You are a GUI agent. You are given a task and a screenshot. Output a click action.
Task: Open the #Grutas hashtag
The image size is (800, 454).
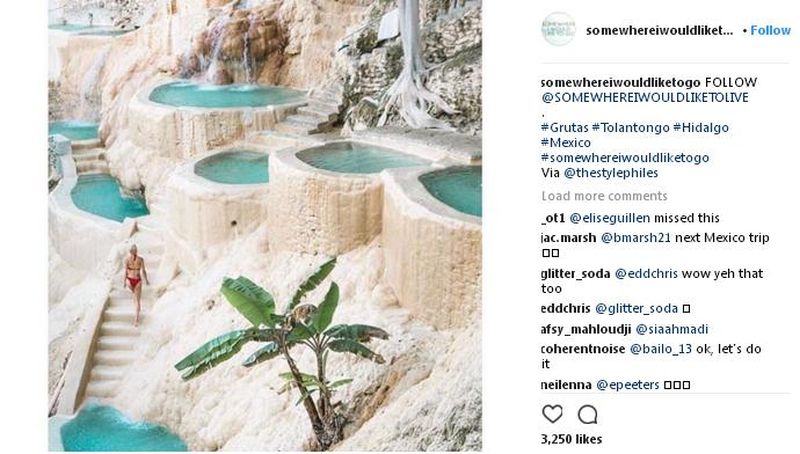[565, 128]
